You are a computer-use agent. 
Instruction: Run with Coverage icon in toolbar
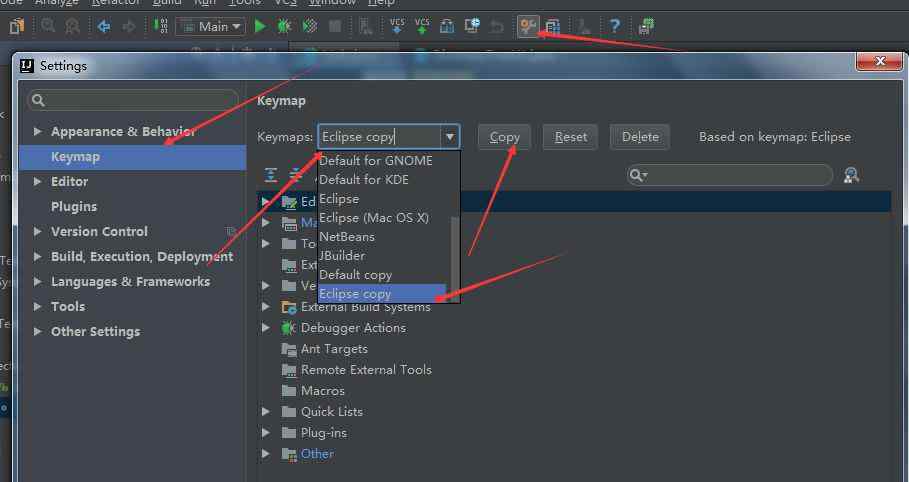pyautogui.click(x=310, y=26)
